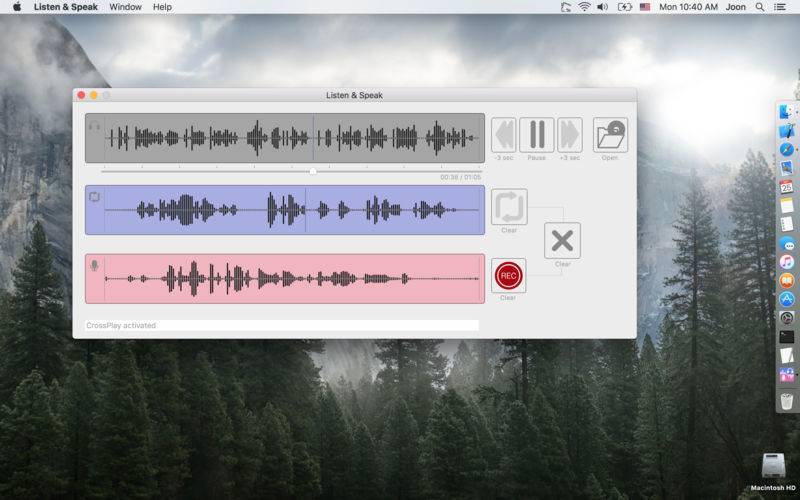Click inside the blue loop waveform
The height and width of the screenshot is (500, 800).
(285, 210)
